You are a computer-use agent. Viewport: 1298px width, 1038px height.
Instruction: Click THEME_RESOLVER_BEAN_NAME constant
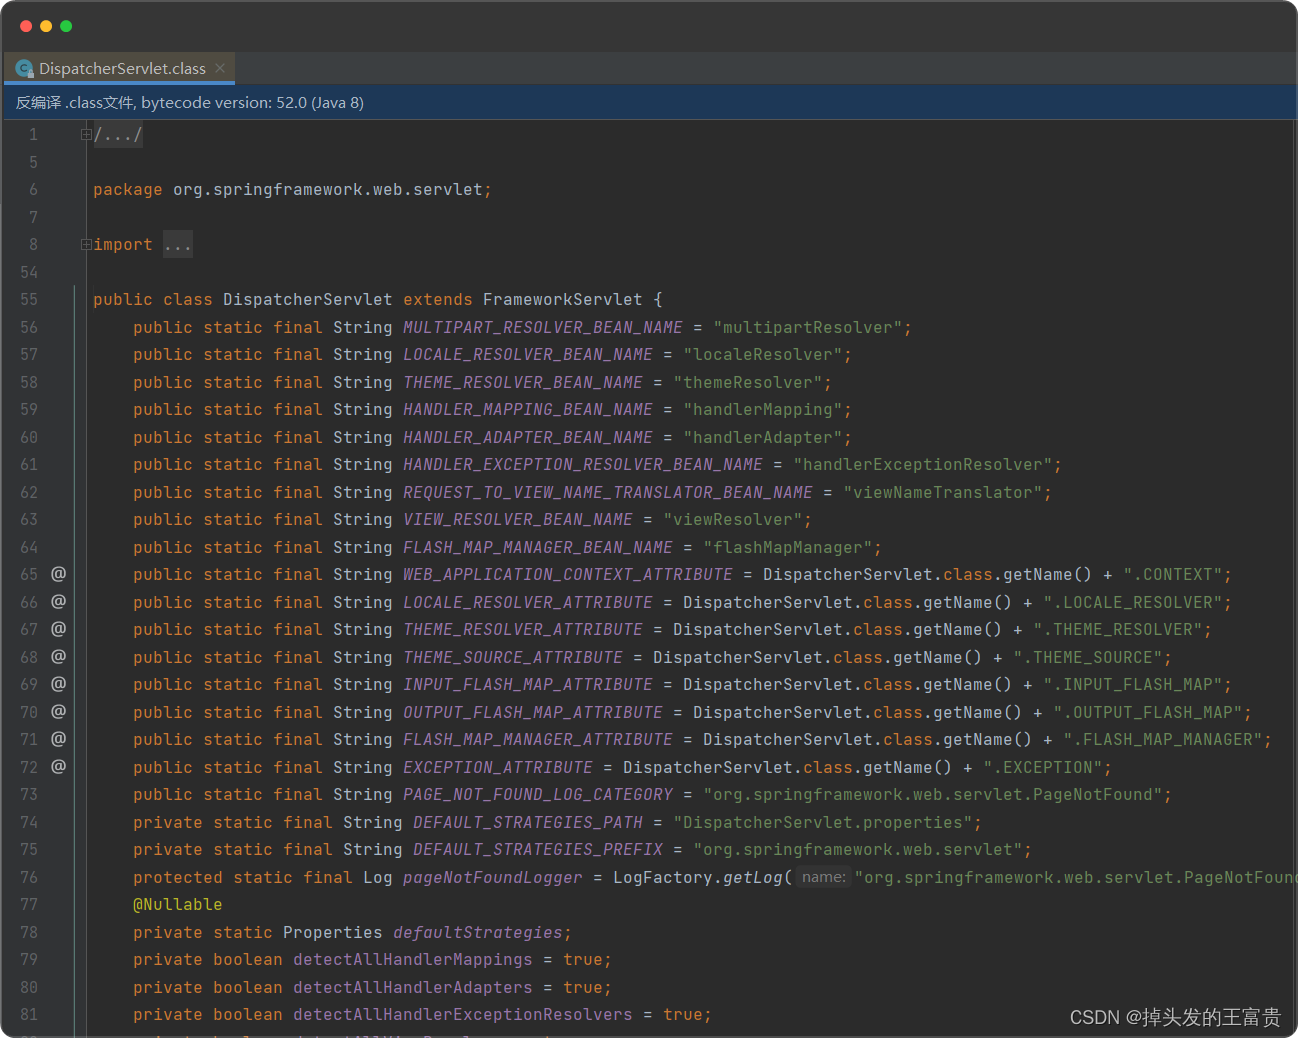(x=523, y=382)
